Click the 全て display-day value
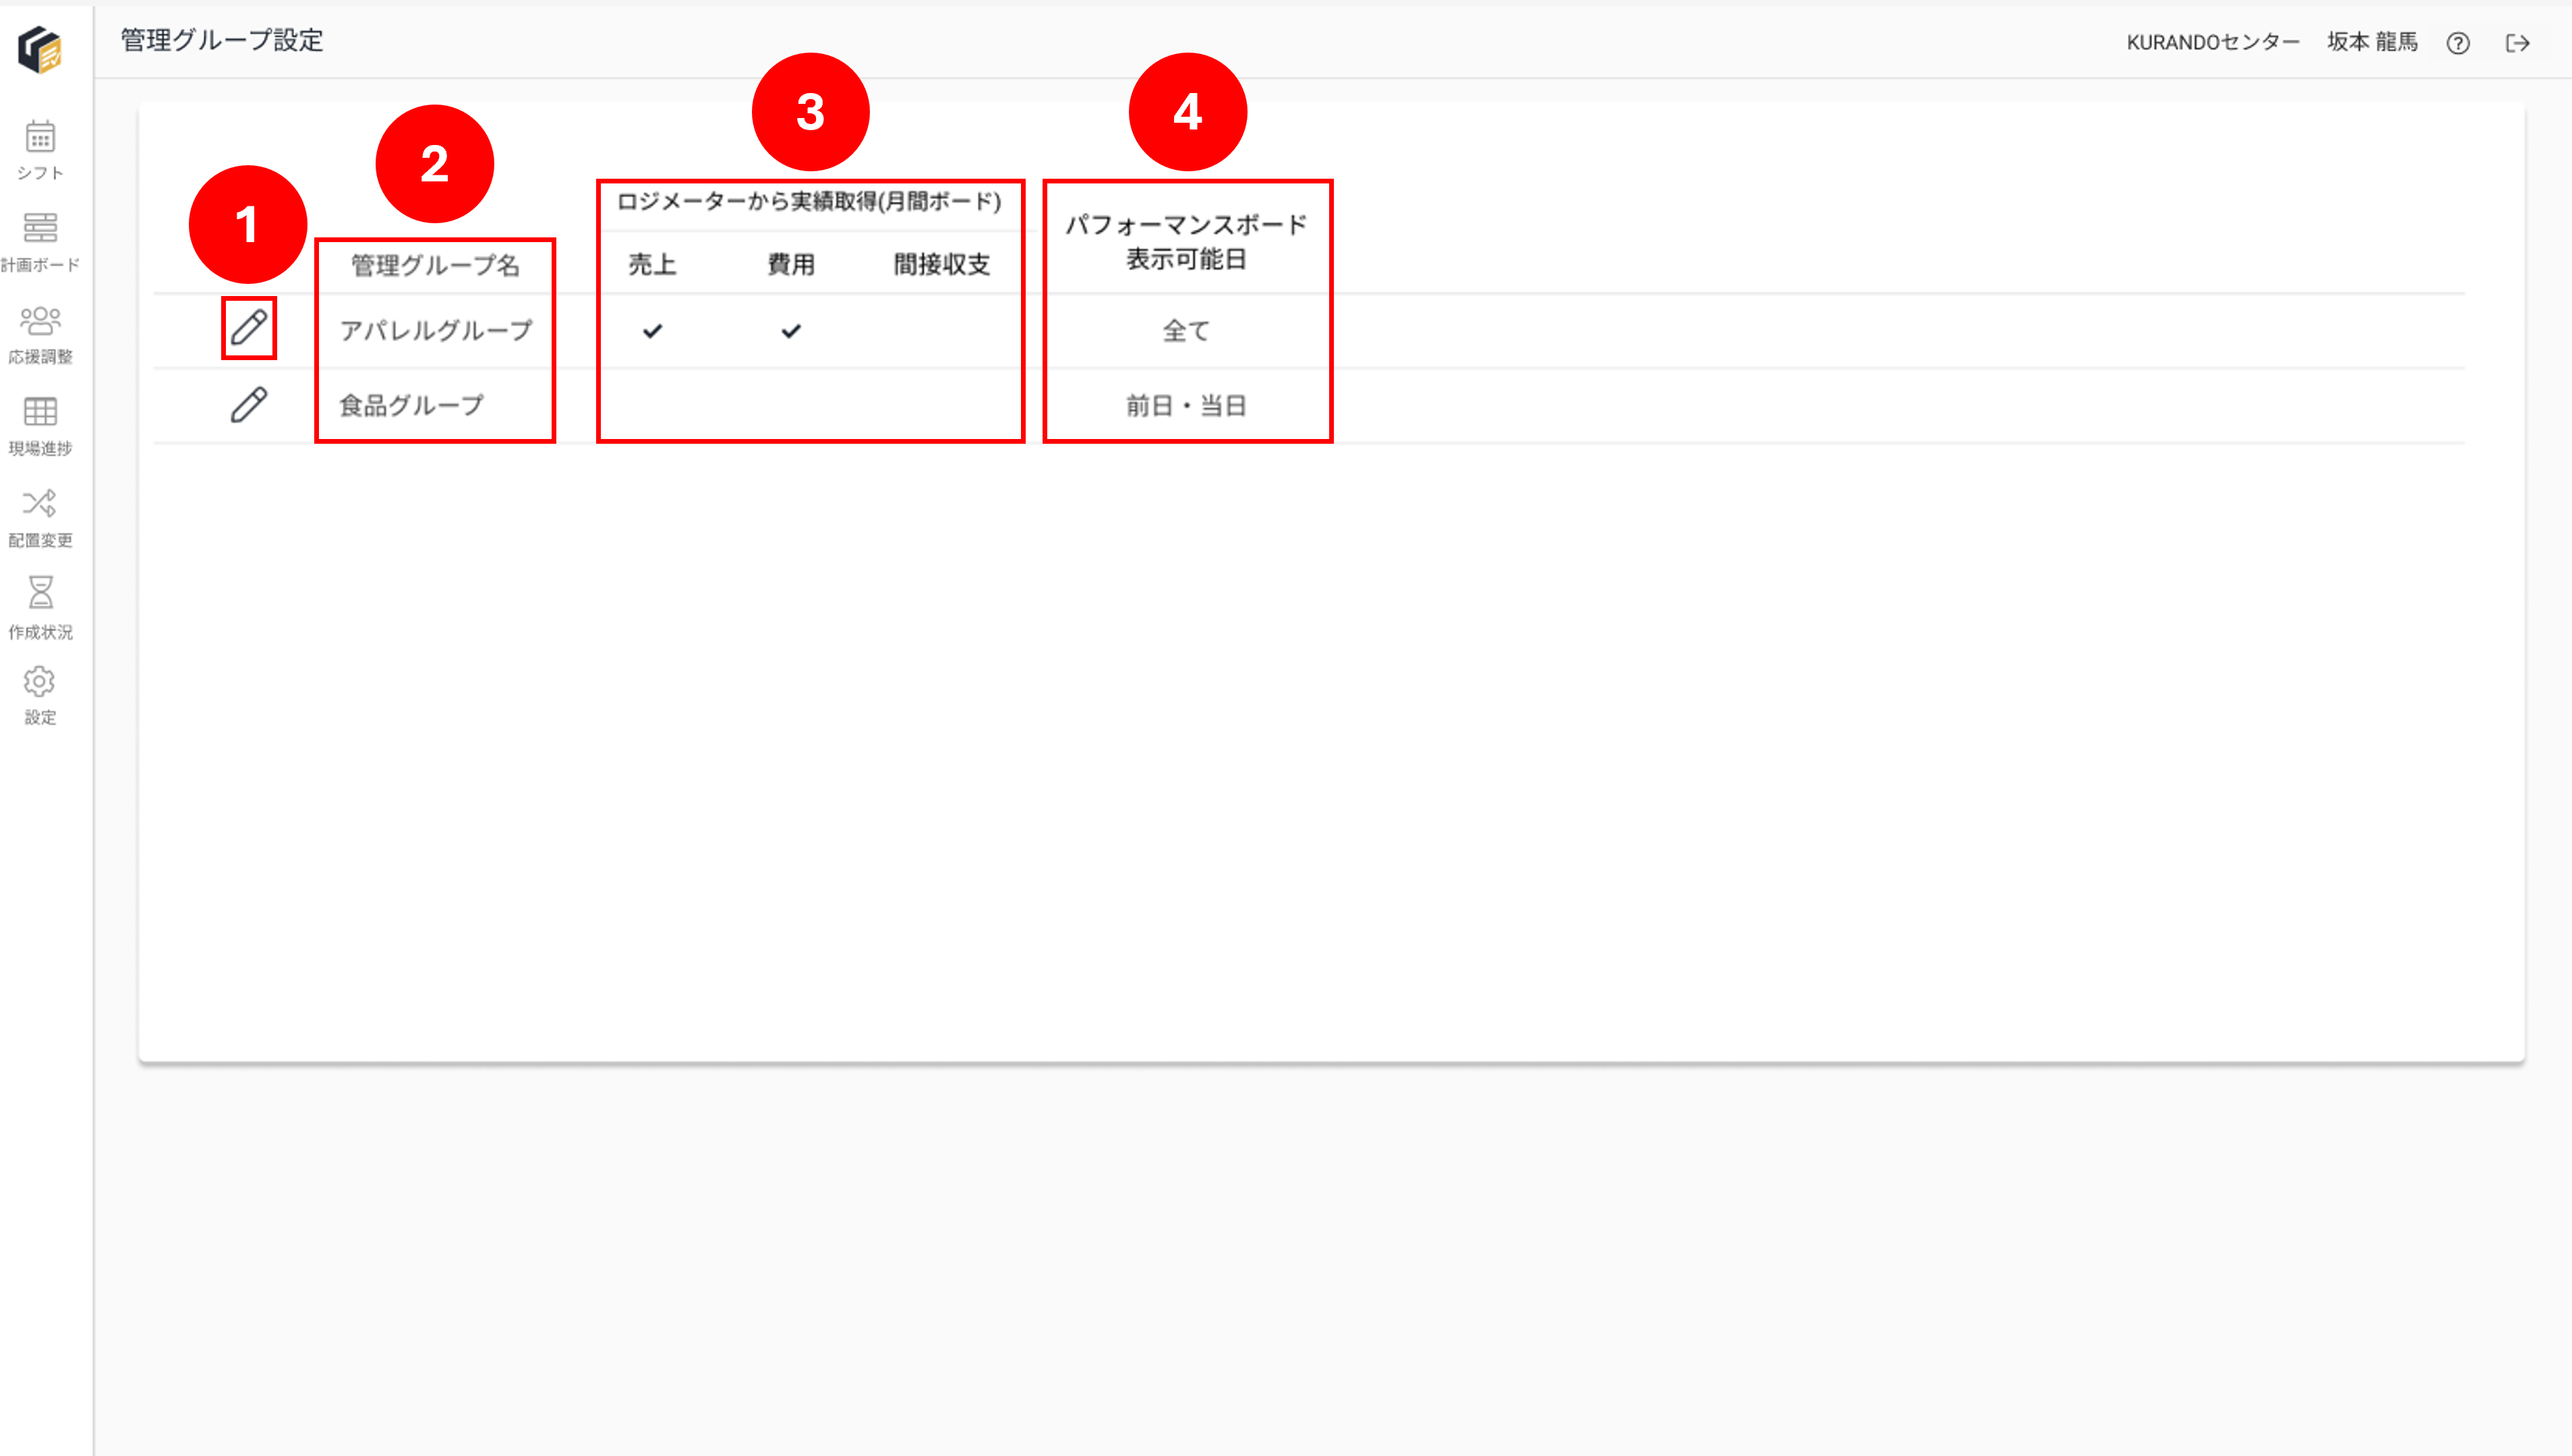 [1186, 330]
